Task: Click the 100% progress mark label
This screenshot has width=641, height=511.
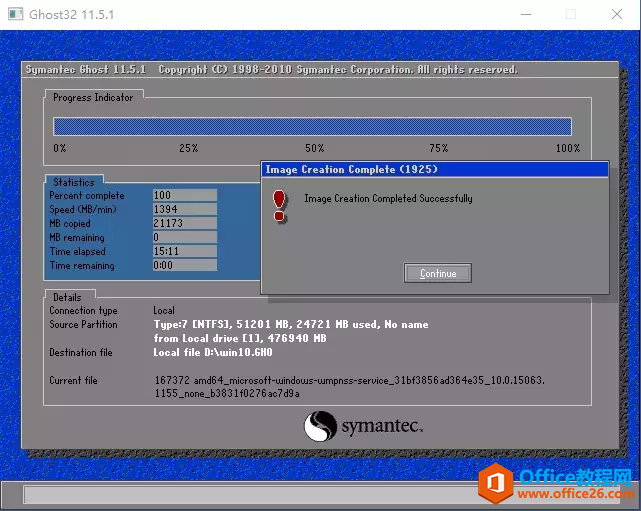Action: pyautogui.click(x=568, y=148)
